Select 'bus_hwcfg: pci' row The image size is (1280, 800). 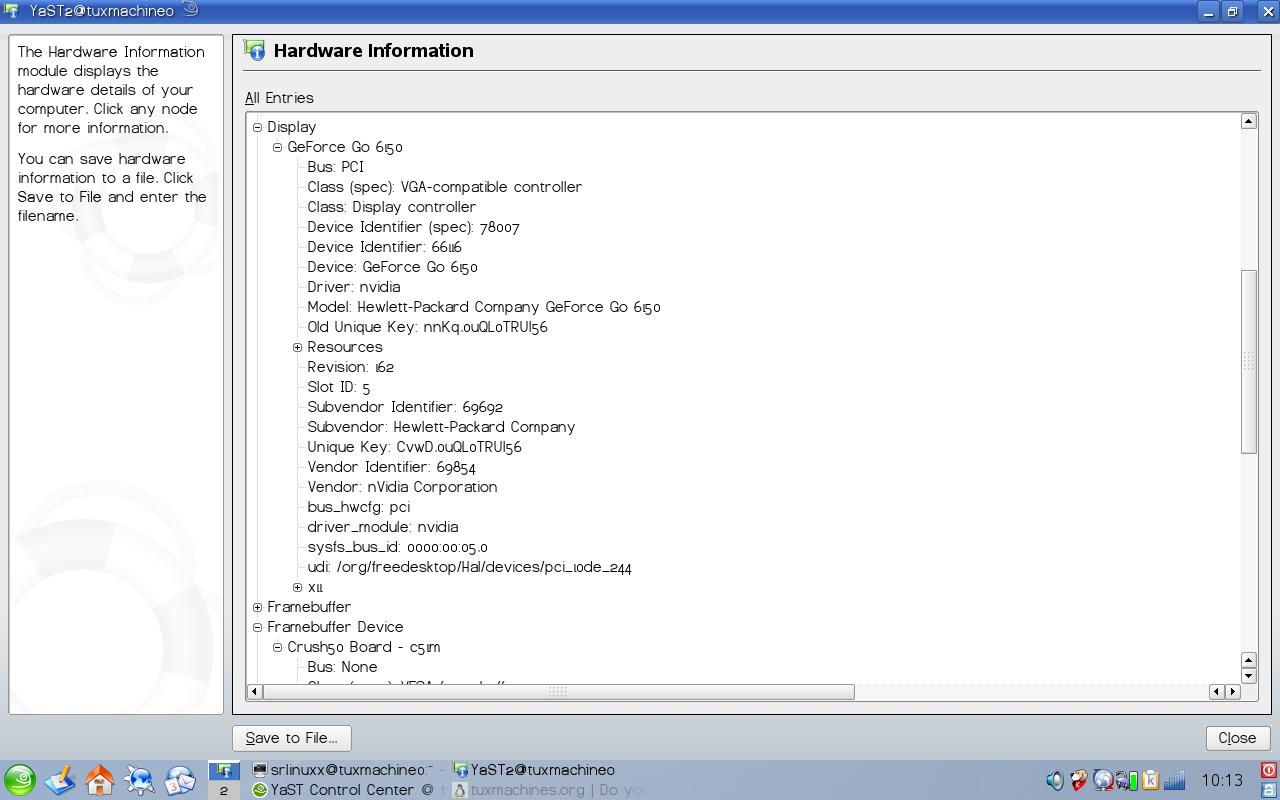[358, 507]
